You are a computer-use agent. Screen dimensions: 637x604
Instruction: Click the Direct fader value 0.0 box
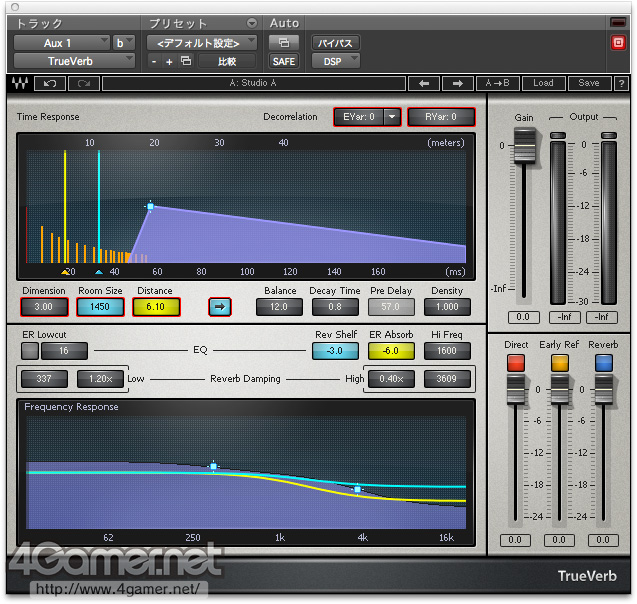[515, 540]
